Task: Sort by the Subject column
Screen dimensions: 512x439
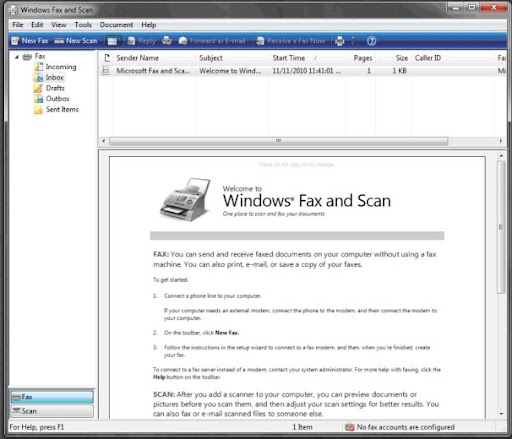Action: tap(232, 58)
